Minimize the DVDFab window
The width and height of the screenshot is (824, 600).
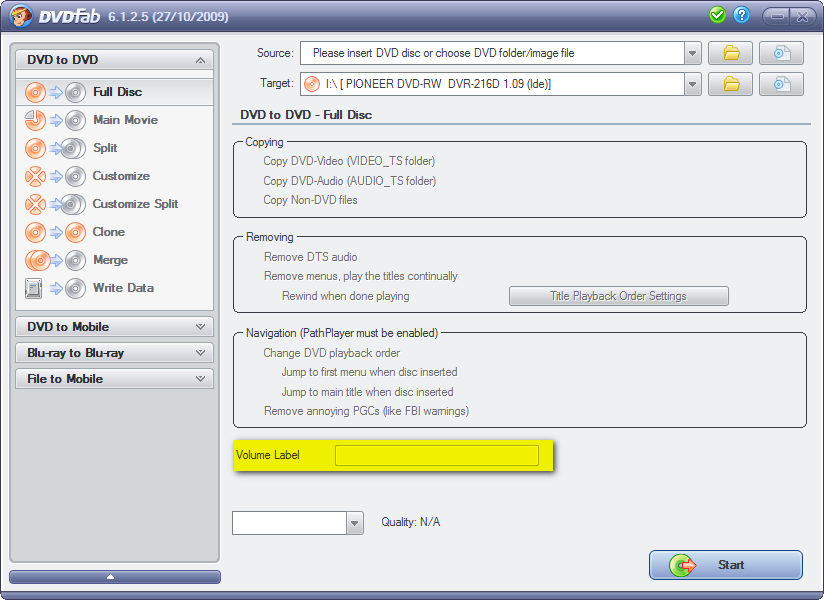(x=777, y=16)
